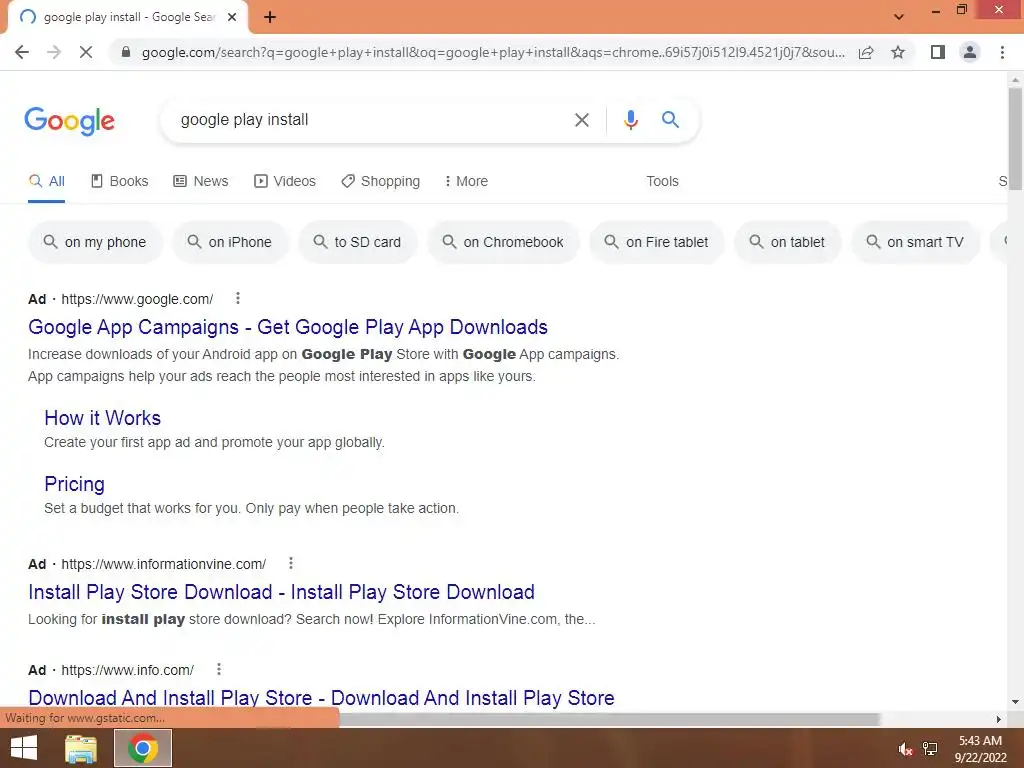Select Chrome in the taskbar
The image size is (1024, 768).
(x=143, y=748)
